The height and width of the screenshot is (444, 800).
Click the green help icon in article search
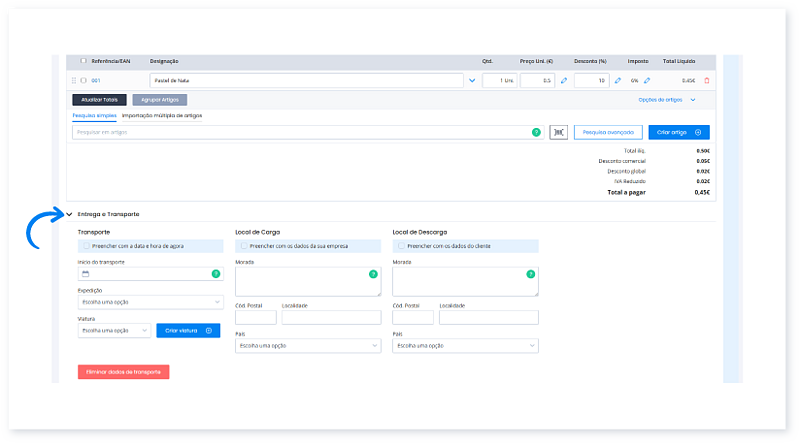pyautogui.click(x=536, y=132)
